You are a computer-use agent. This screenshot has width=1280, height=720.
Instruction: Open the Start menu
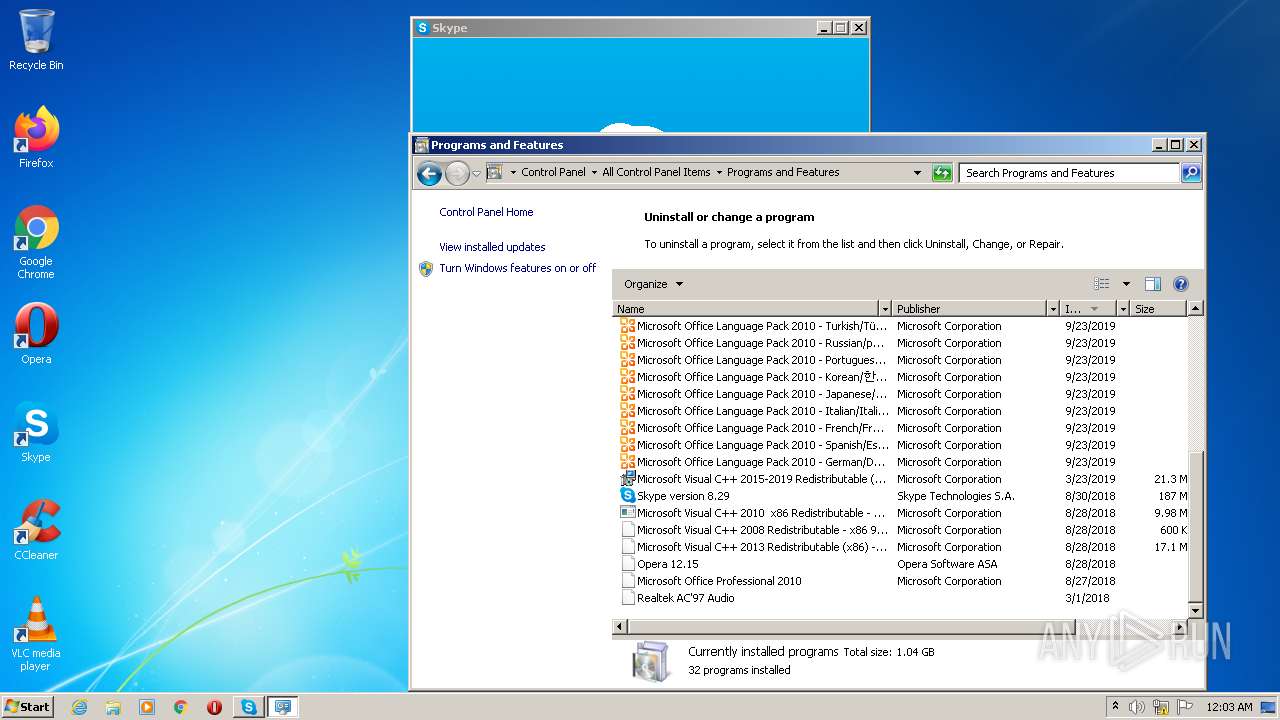coord(27,706)
